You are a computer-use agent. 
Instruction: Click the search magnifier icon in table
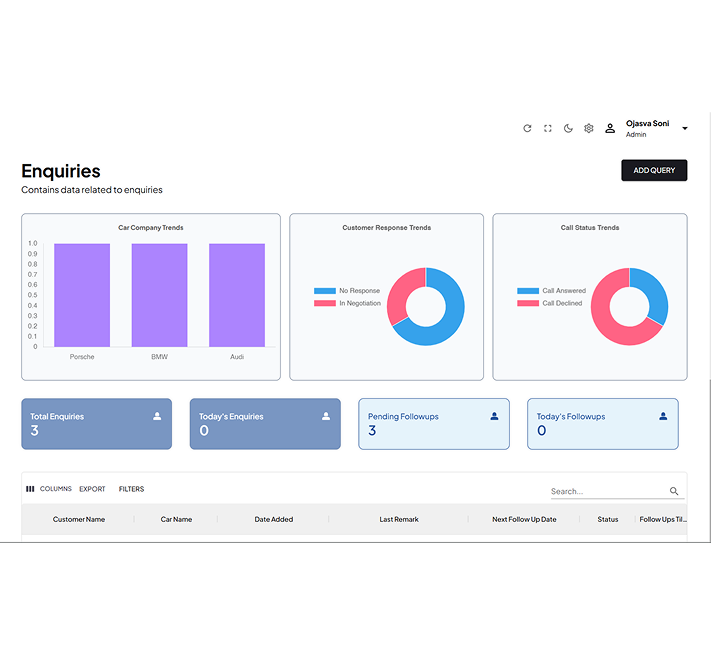674,491
